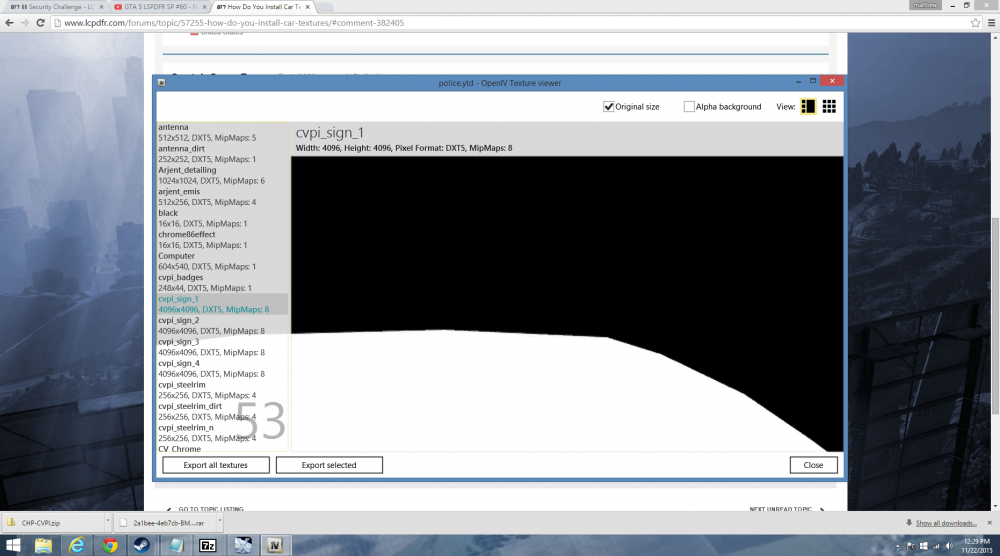Switch OpenIV viewer to grid view
The width and height of the screenshot is (1000, 556).
coord(828,106)
